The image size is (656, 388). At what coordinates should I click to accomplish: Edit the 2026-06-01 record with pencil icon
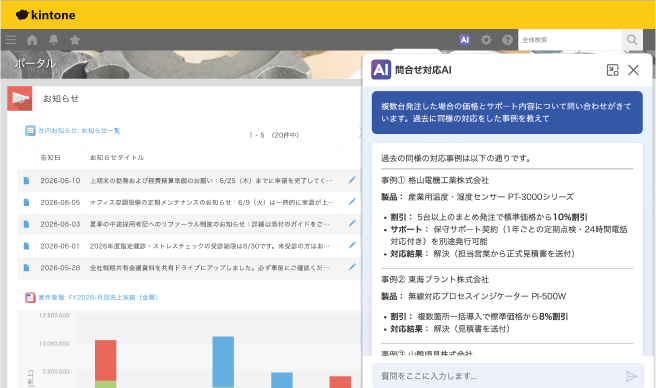[352, 245]
